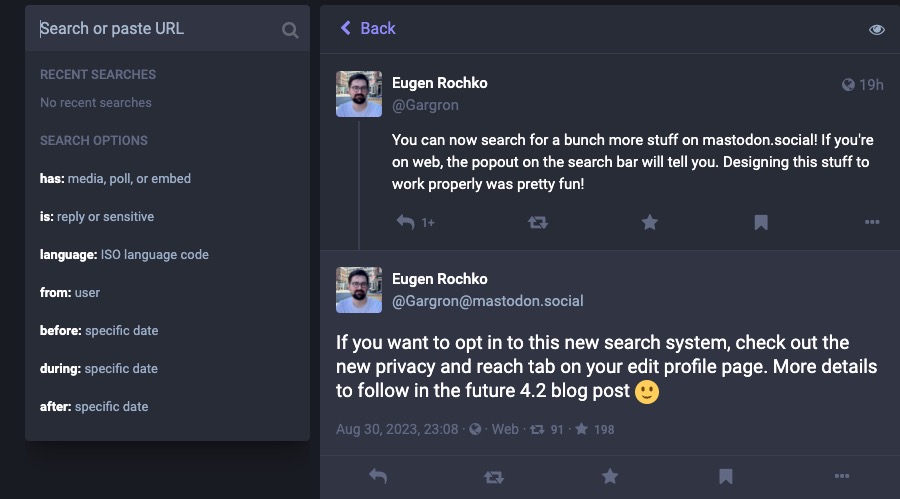900x499 pixels.
Task: Choose the "from: user" search option
Action: tap(70, 293)
